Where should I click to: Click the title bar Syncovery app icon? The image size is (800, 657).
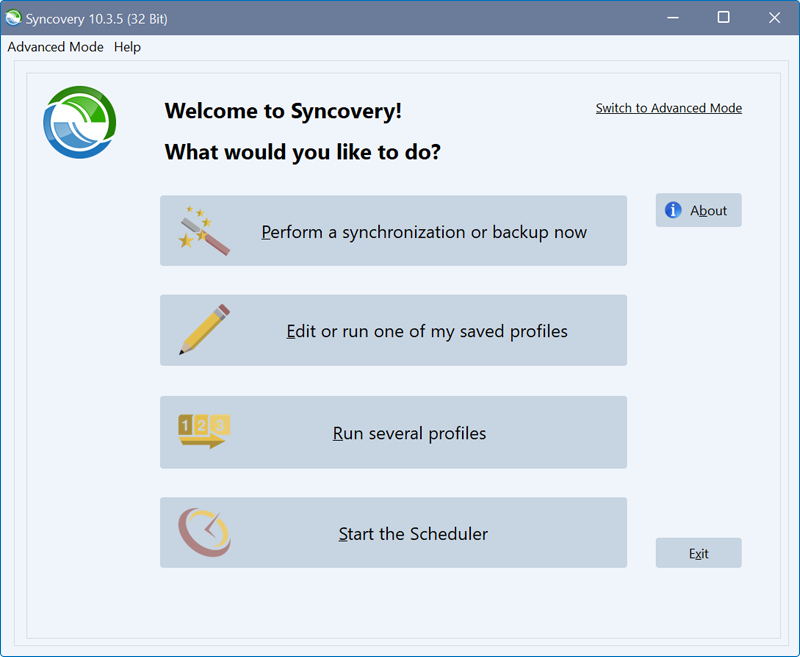click(x=13, y=18)
